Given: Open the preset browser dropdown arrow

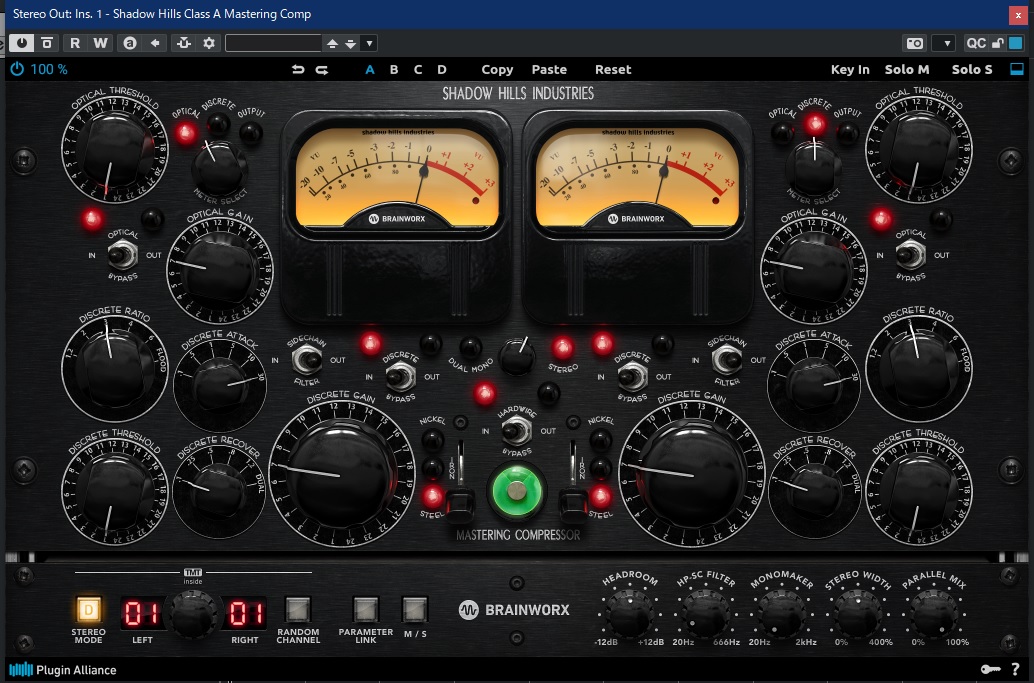Looking at the screenshot, I should pyautogui.click(x=369, y=44).
